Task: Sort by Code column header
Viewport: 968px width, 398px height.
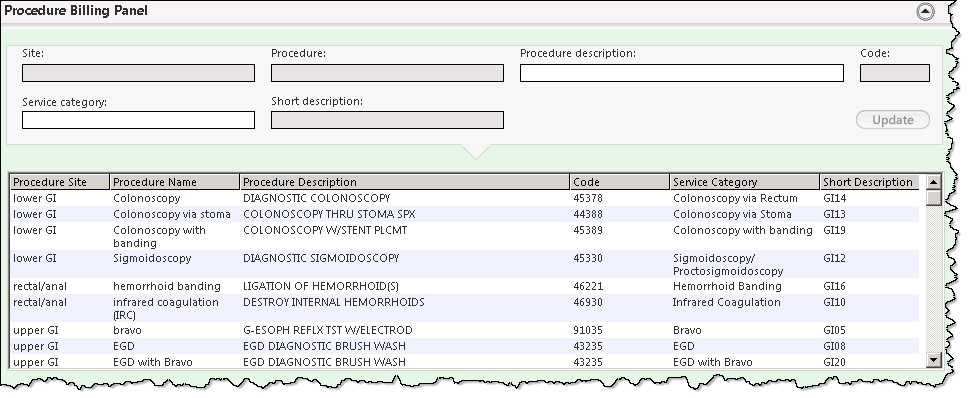Action: 620,182
